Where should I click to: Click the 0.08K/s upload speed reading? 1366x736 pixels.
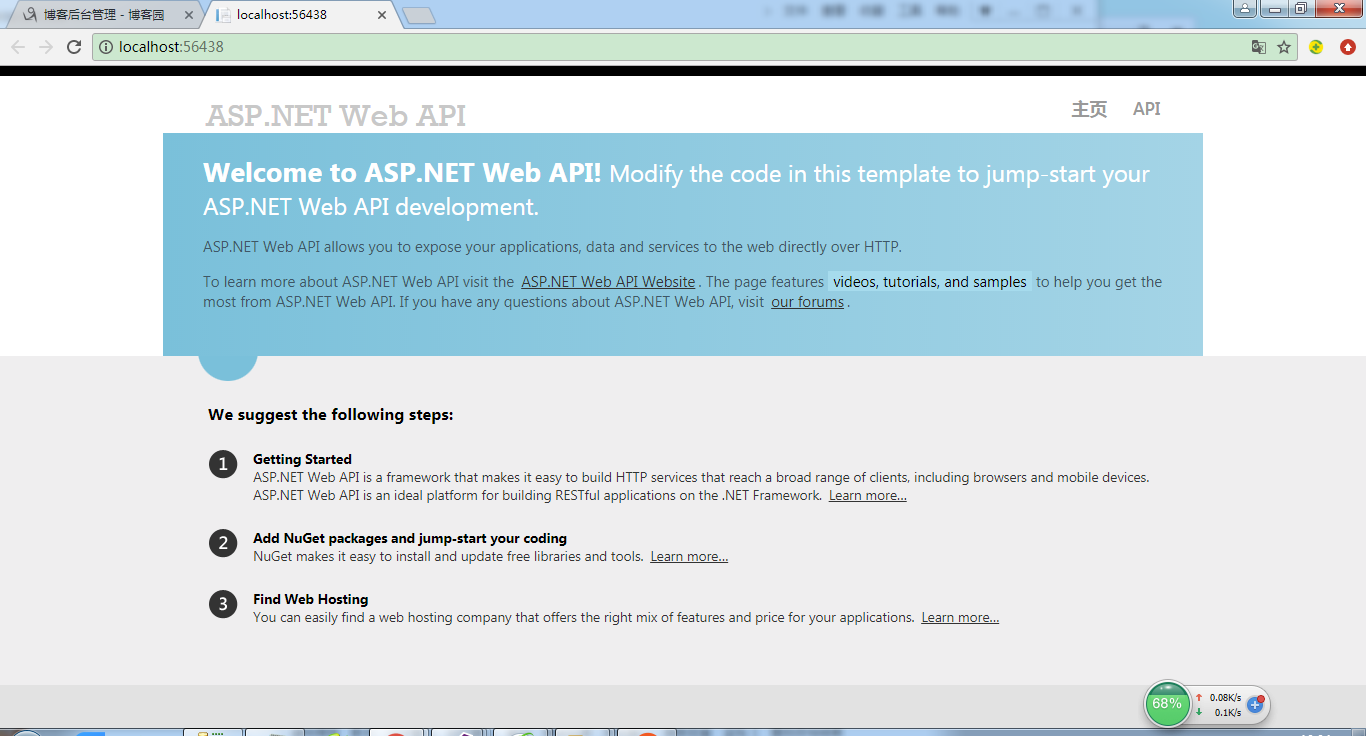1225,698
